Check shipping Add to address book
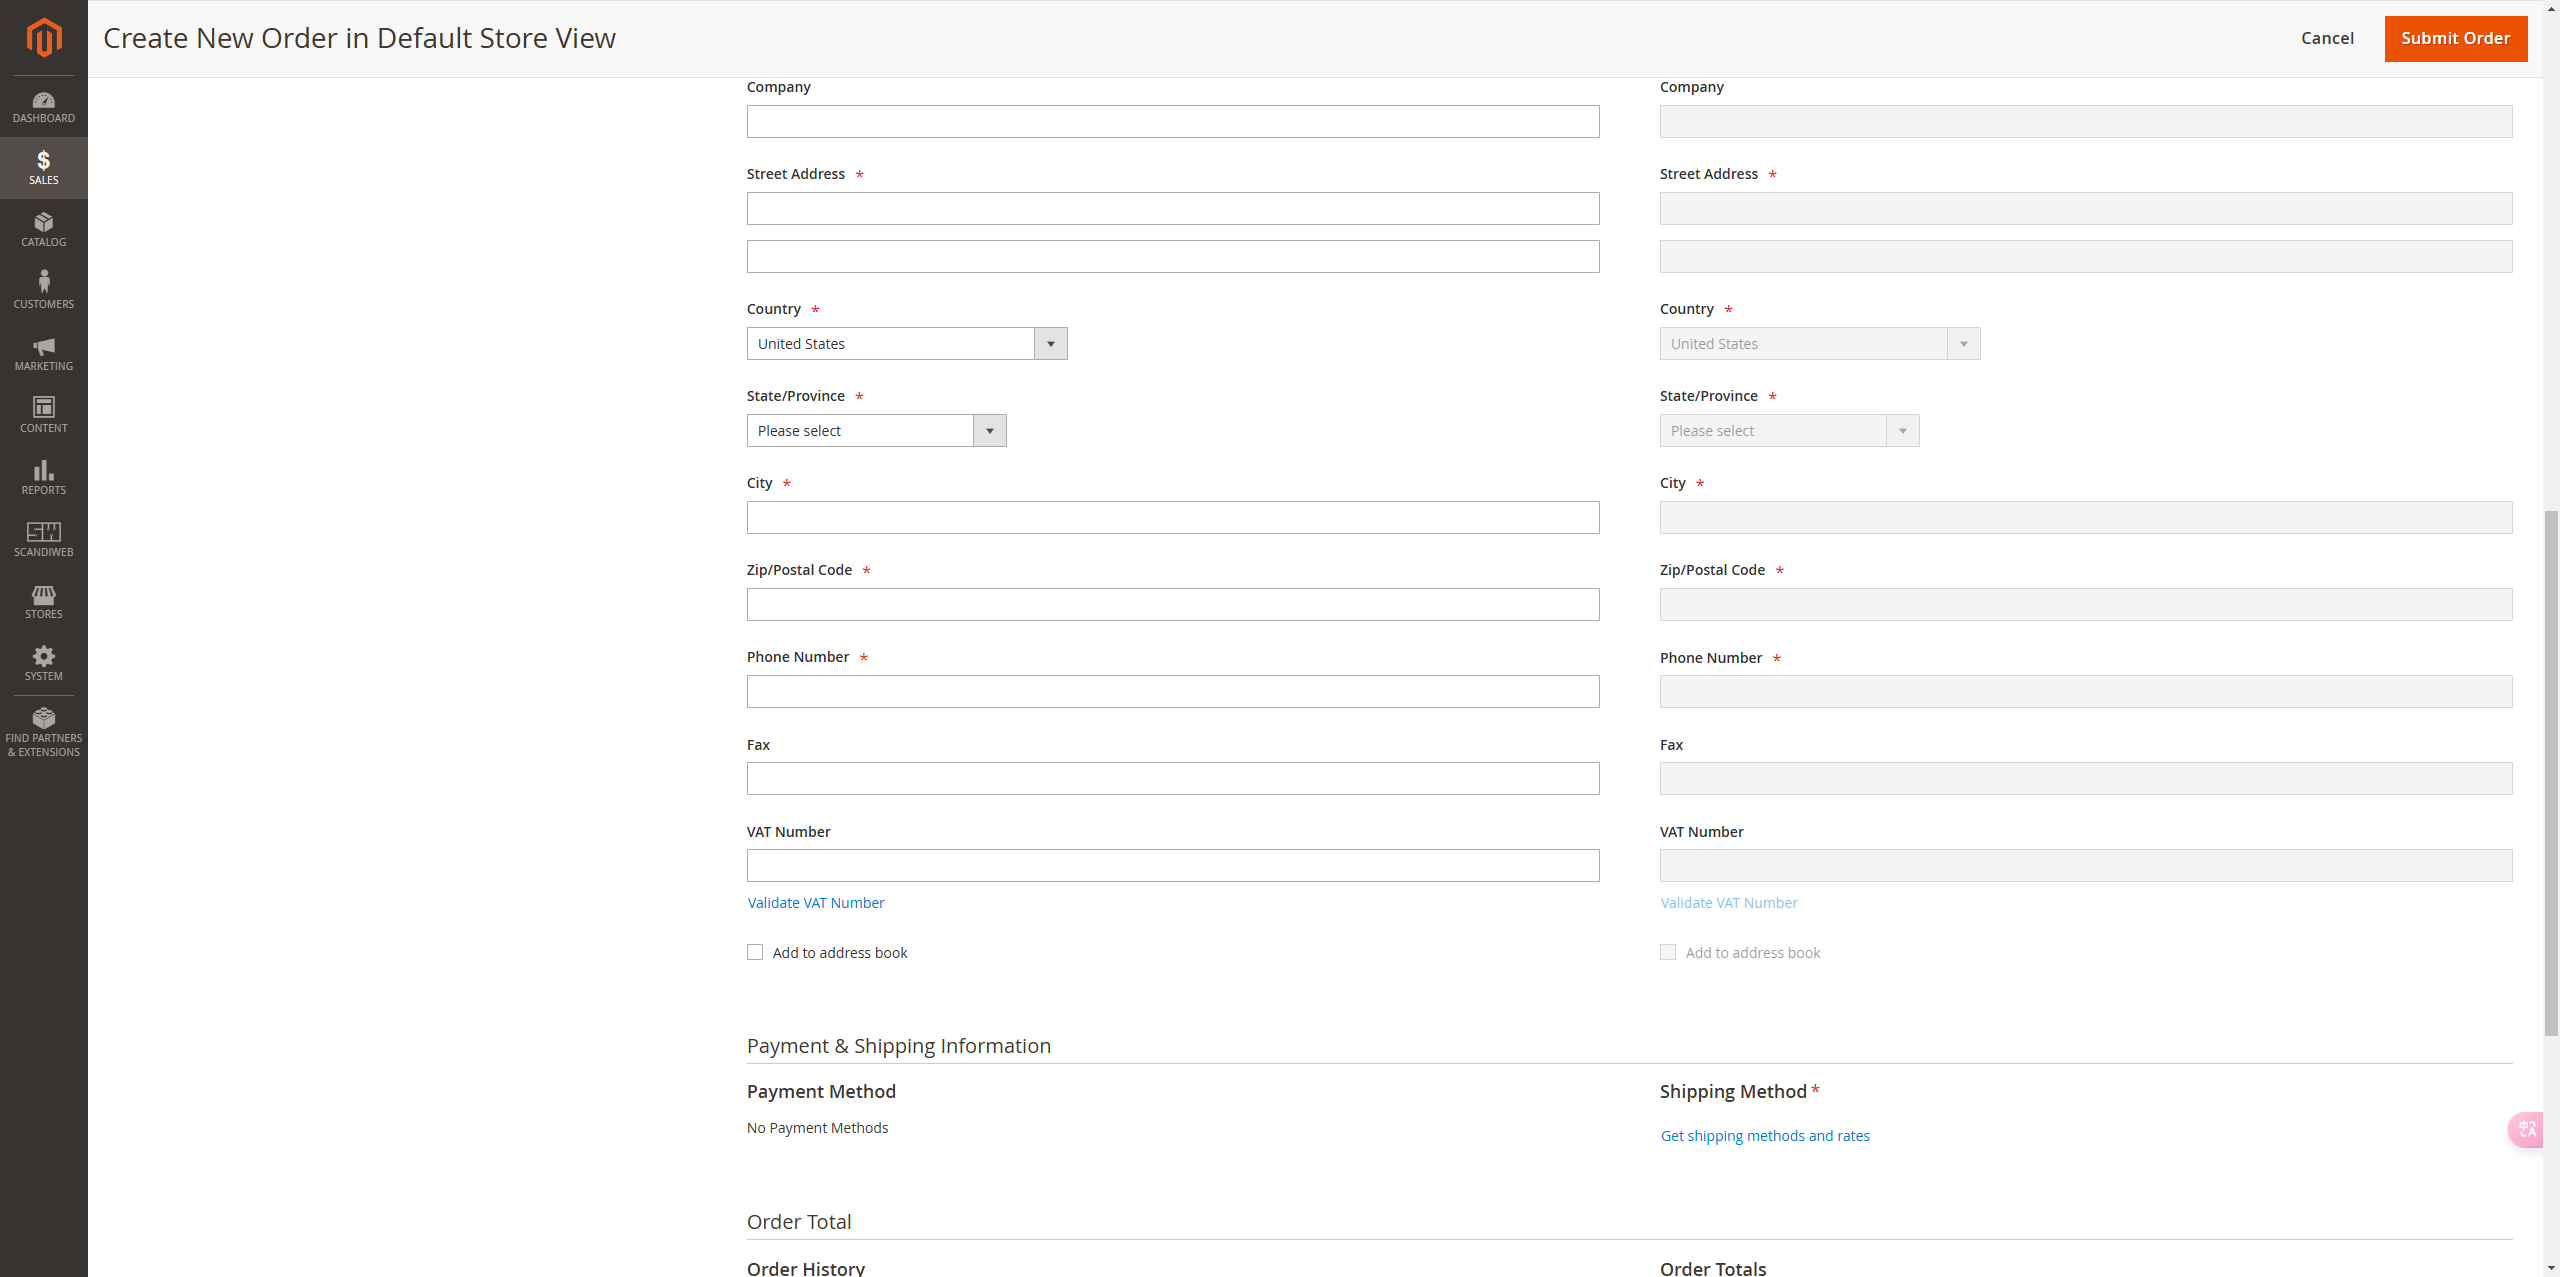2560x1277 pixels. click(1668, 952)
